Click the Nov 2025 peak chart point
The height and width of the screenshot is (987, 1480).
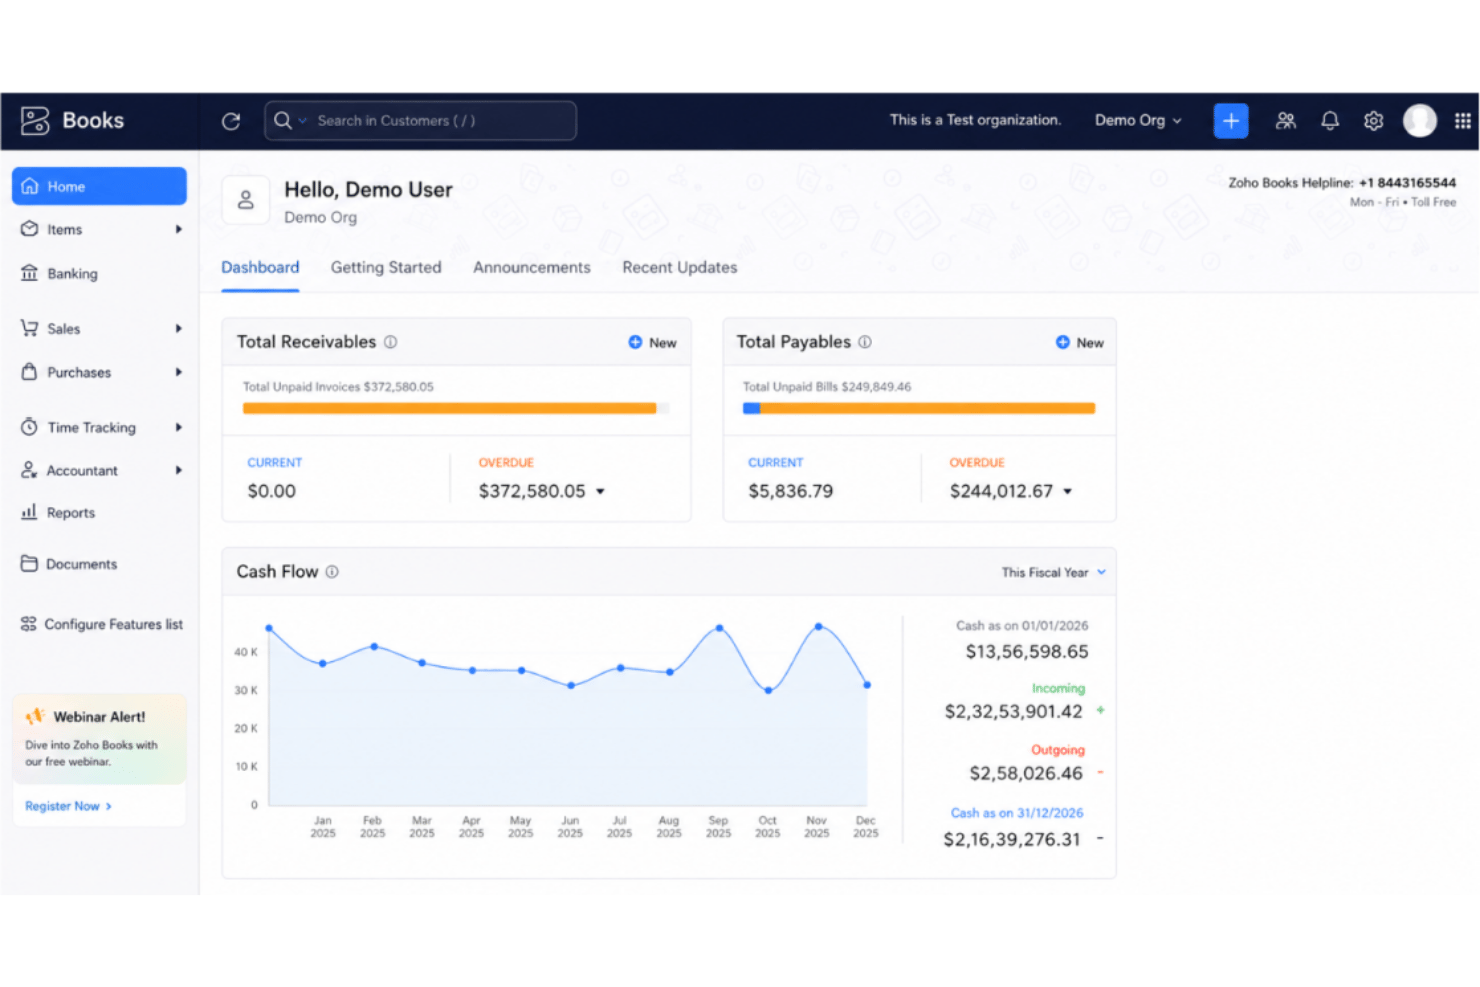tap(818, 626)
